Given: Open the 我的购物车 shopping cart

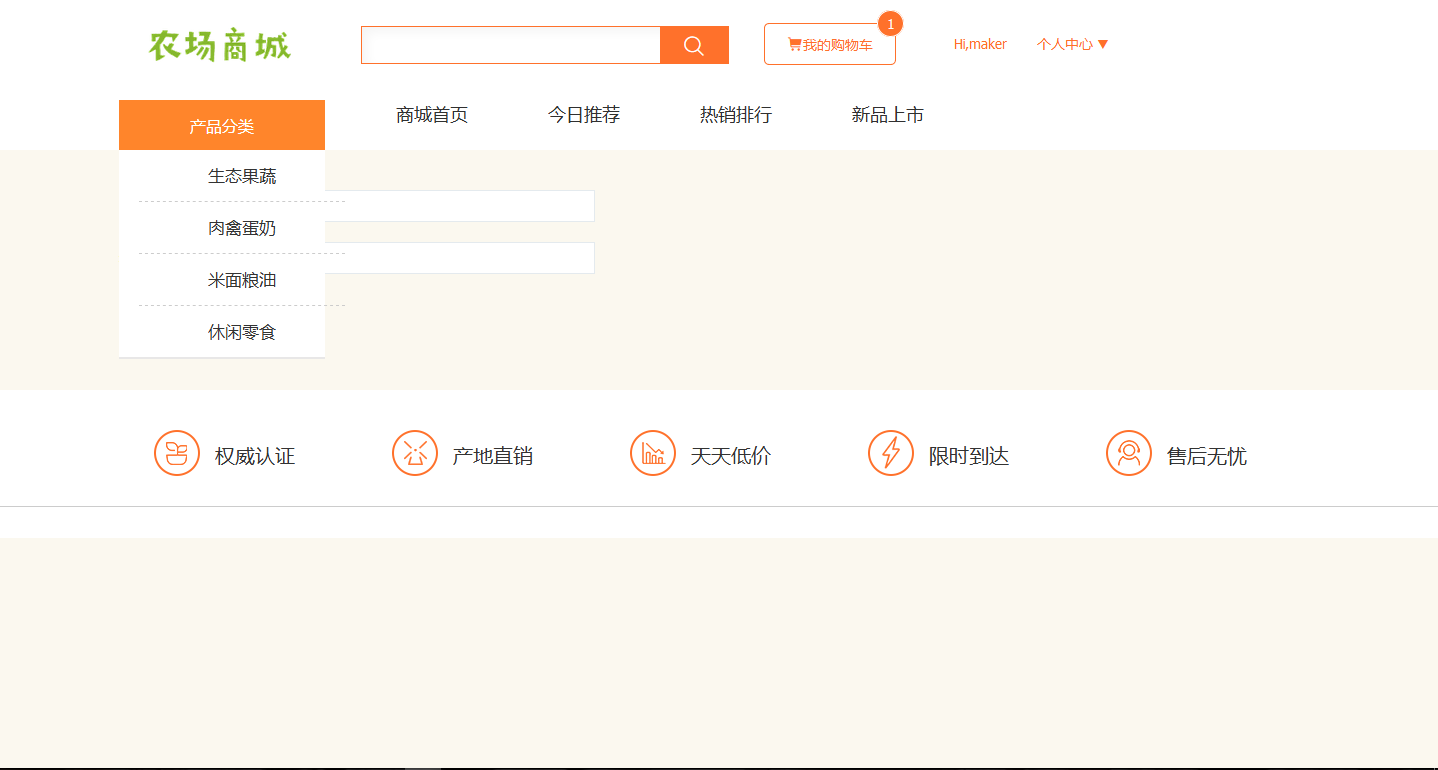Looking at the screenshot, I should [x=830, y=45].
